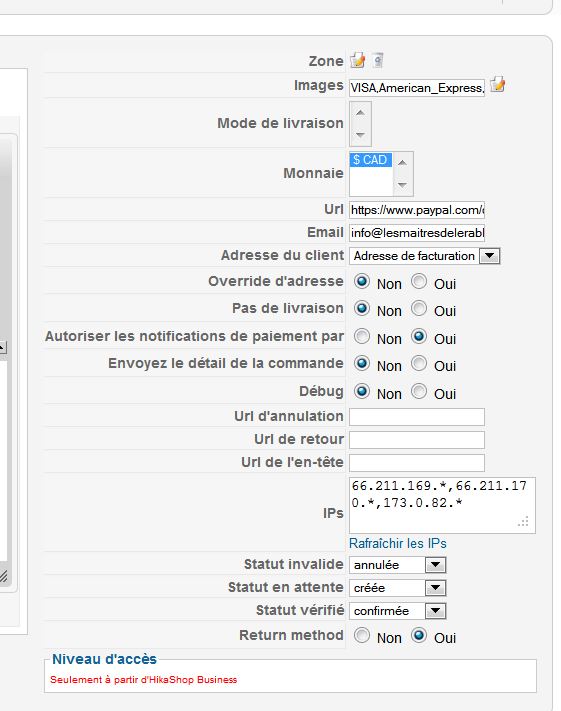This screenshot has height=711, width=561.
Task: Click Monnaie list scroll up arrow
Action: [x=402, y=163]
